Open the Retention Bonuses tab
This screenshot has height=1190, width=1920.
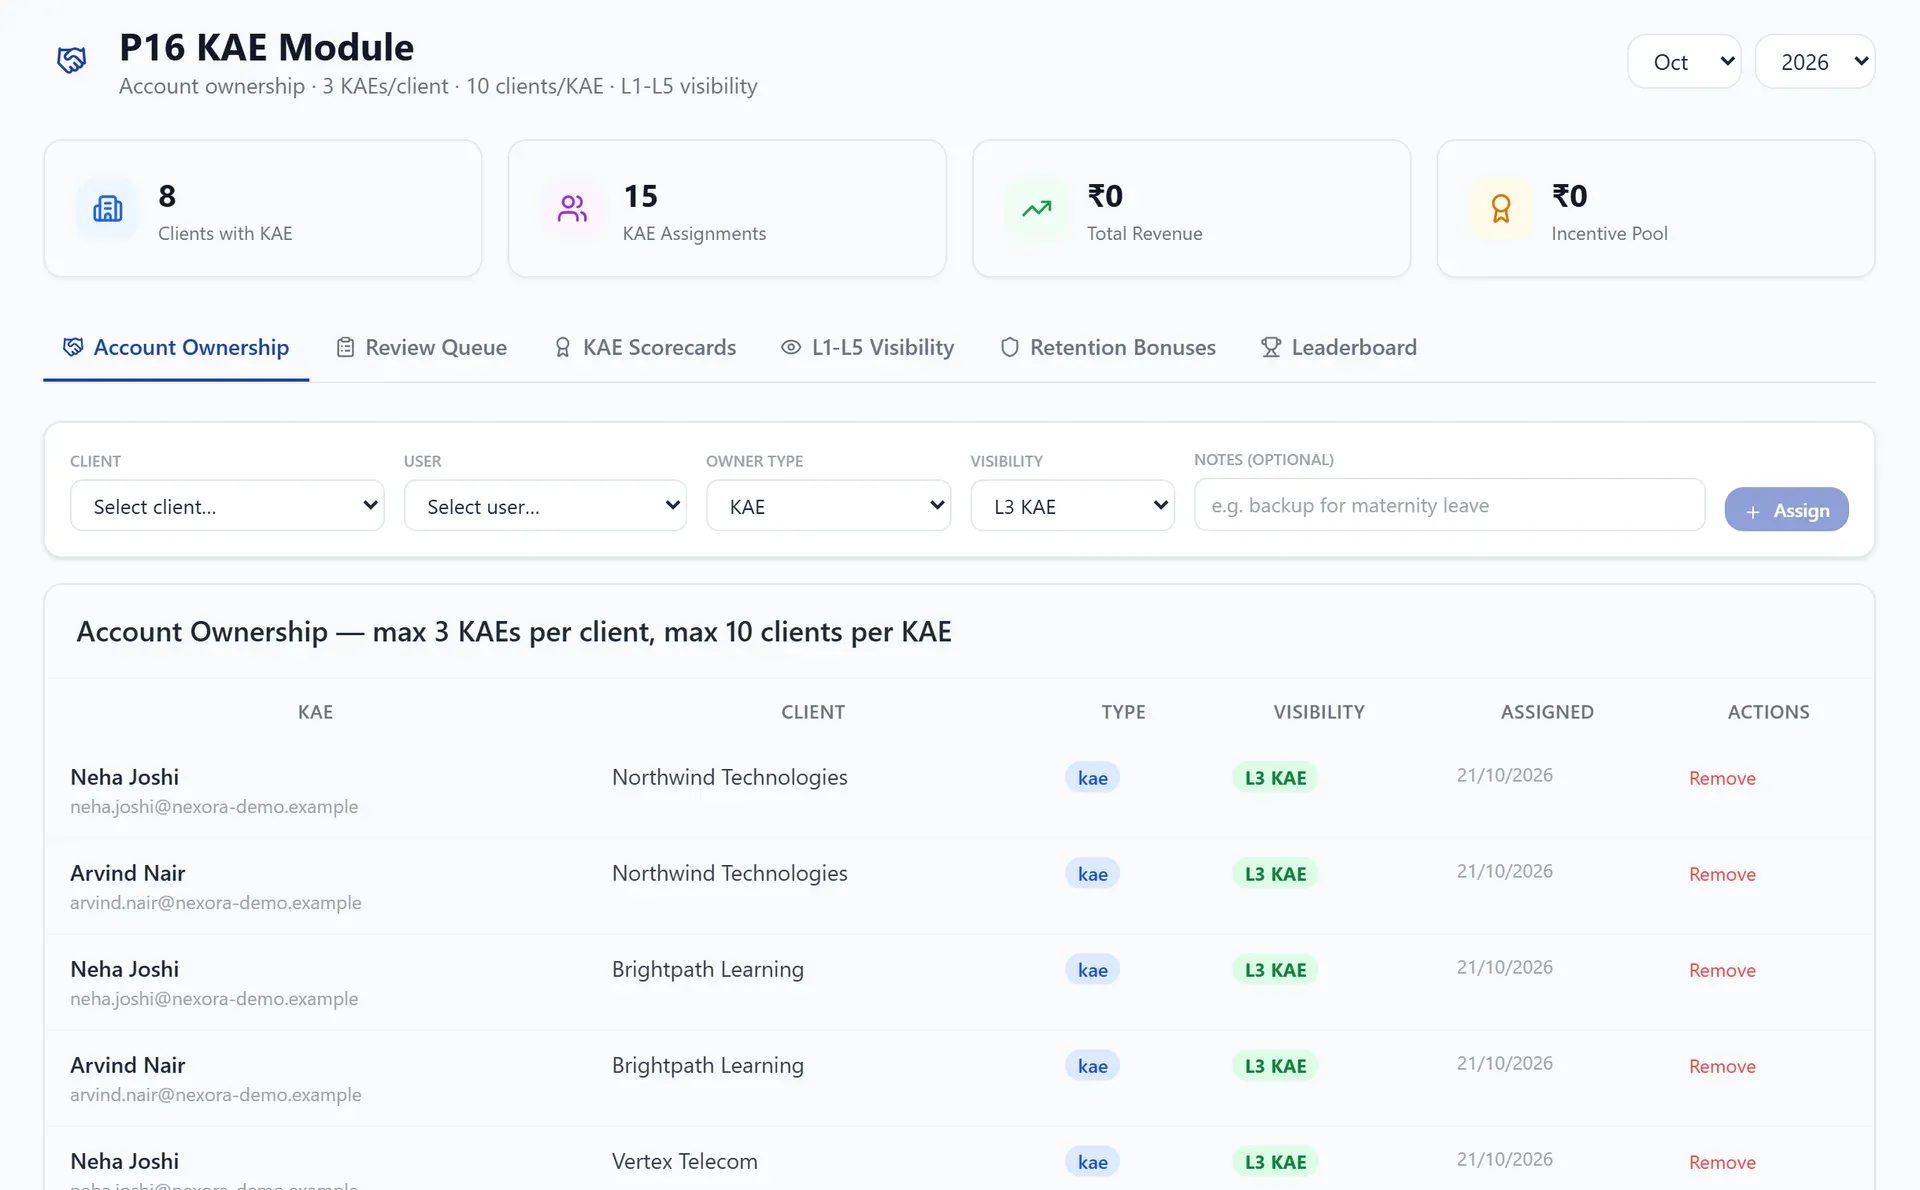(x=1108, y=347)
